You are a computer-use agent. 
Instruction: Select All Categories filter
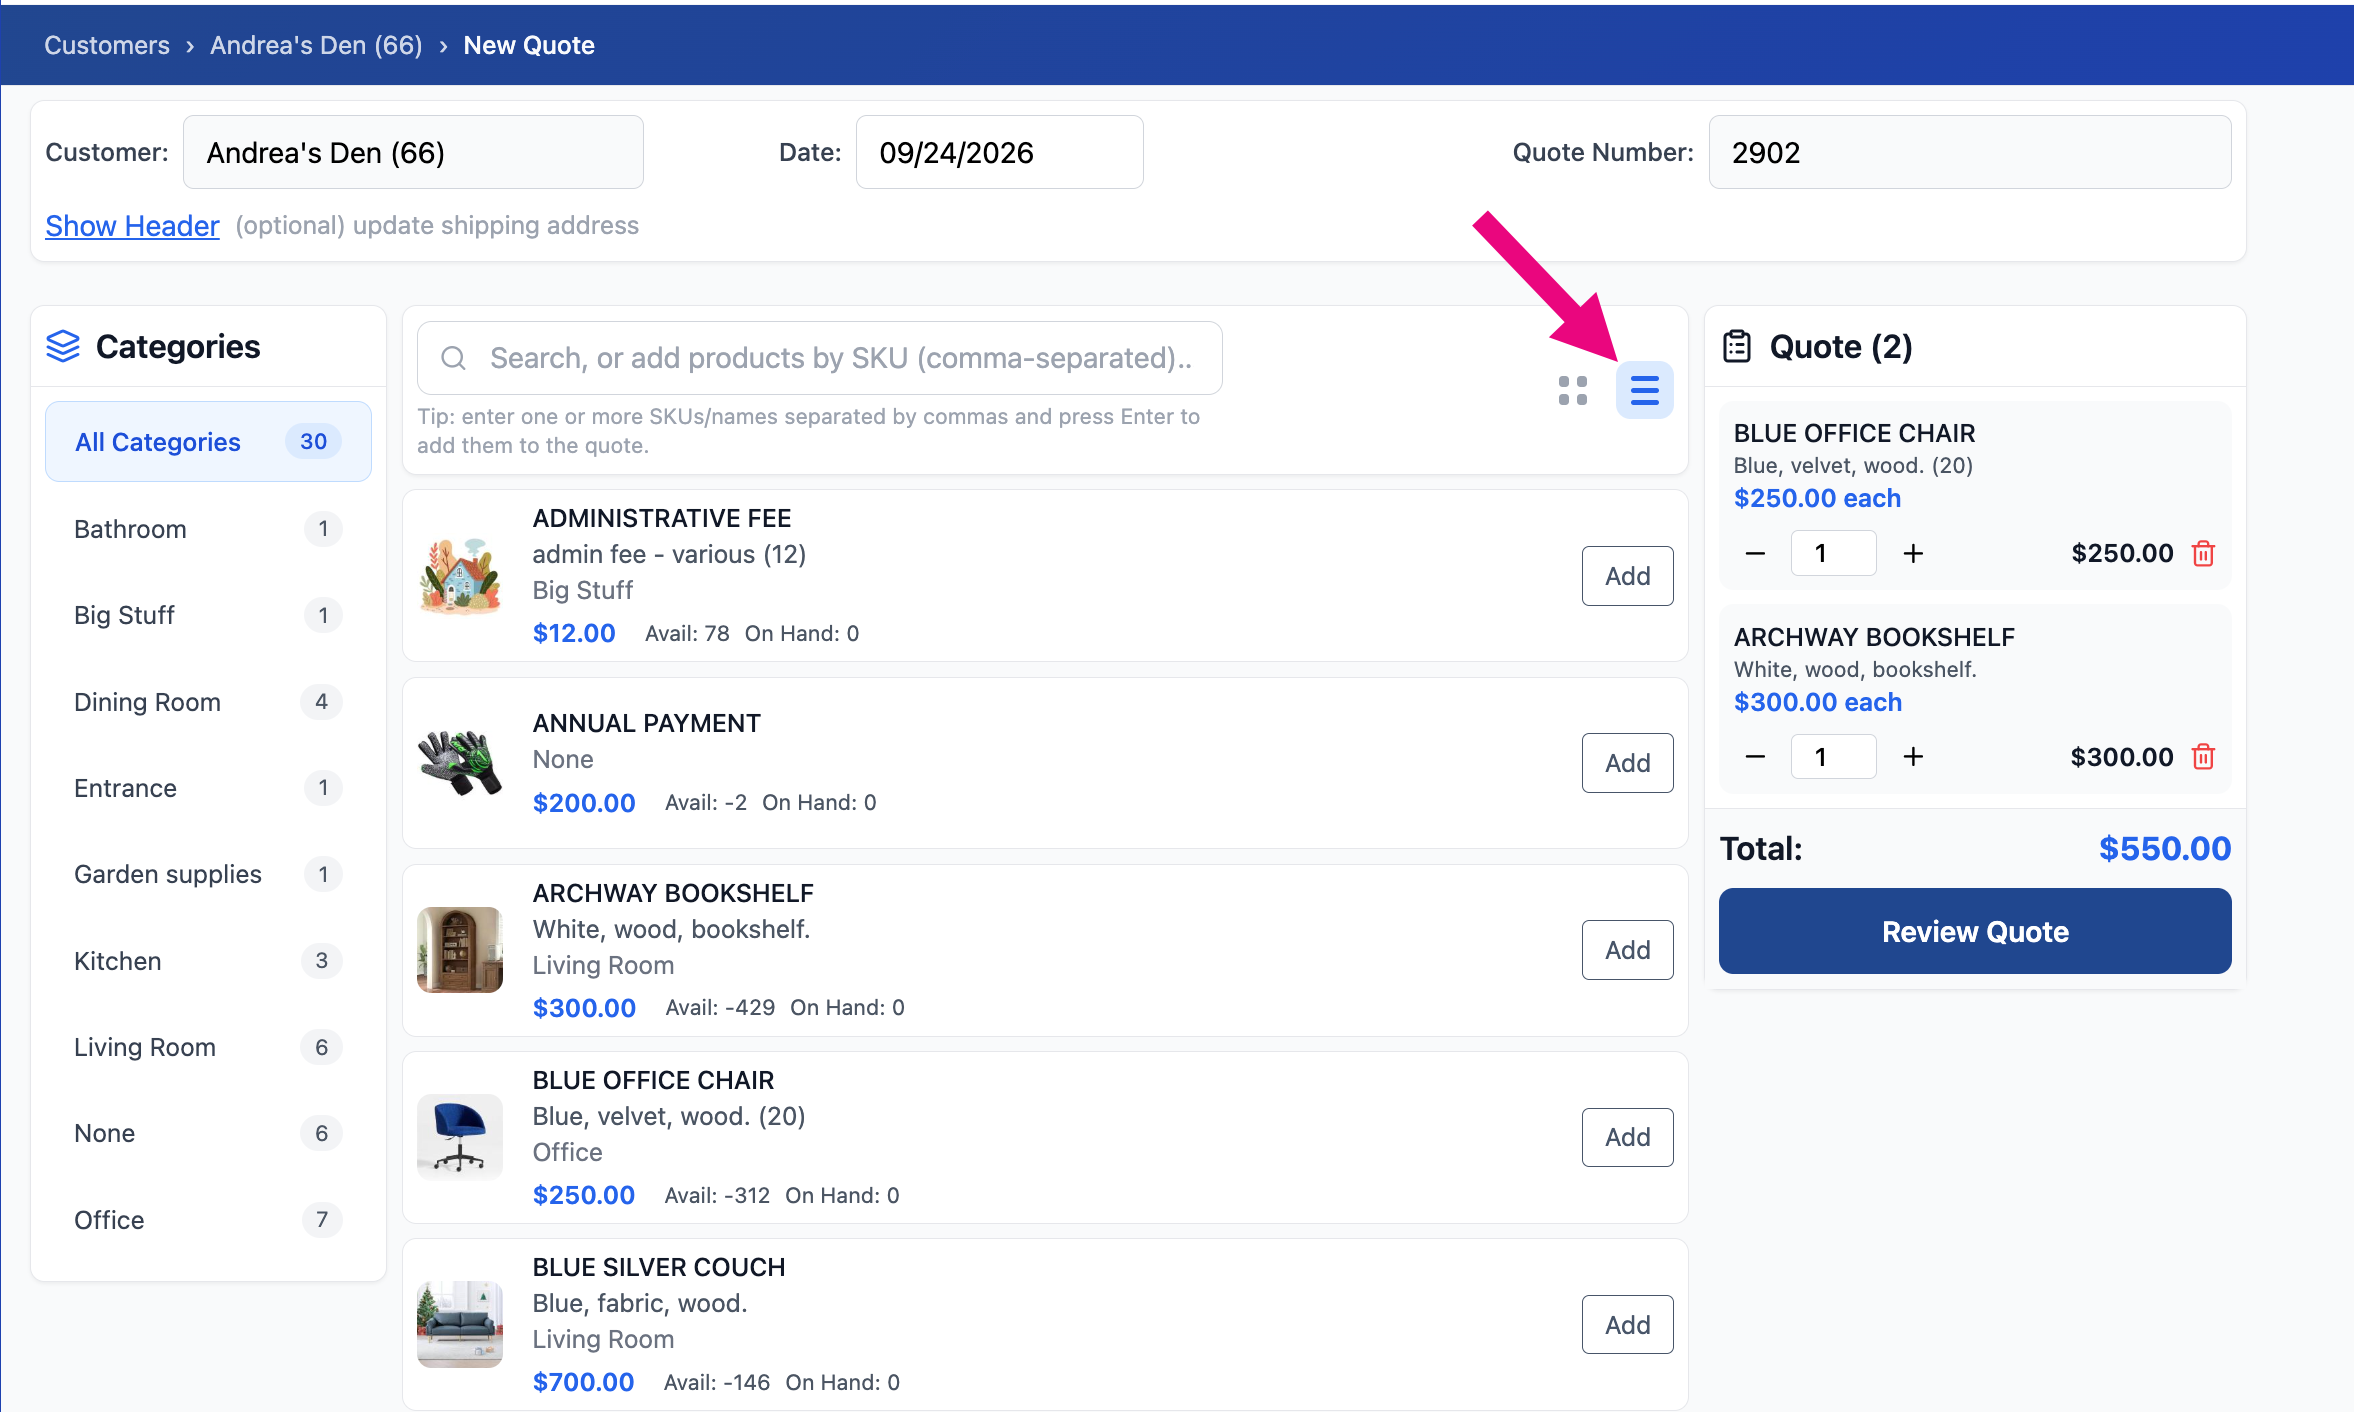click(208, 441)
